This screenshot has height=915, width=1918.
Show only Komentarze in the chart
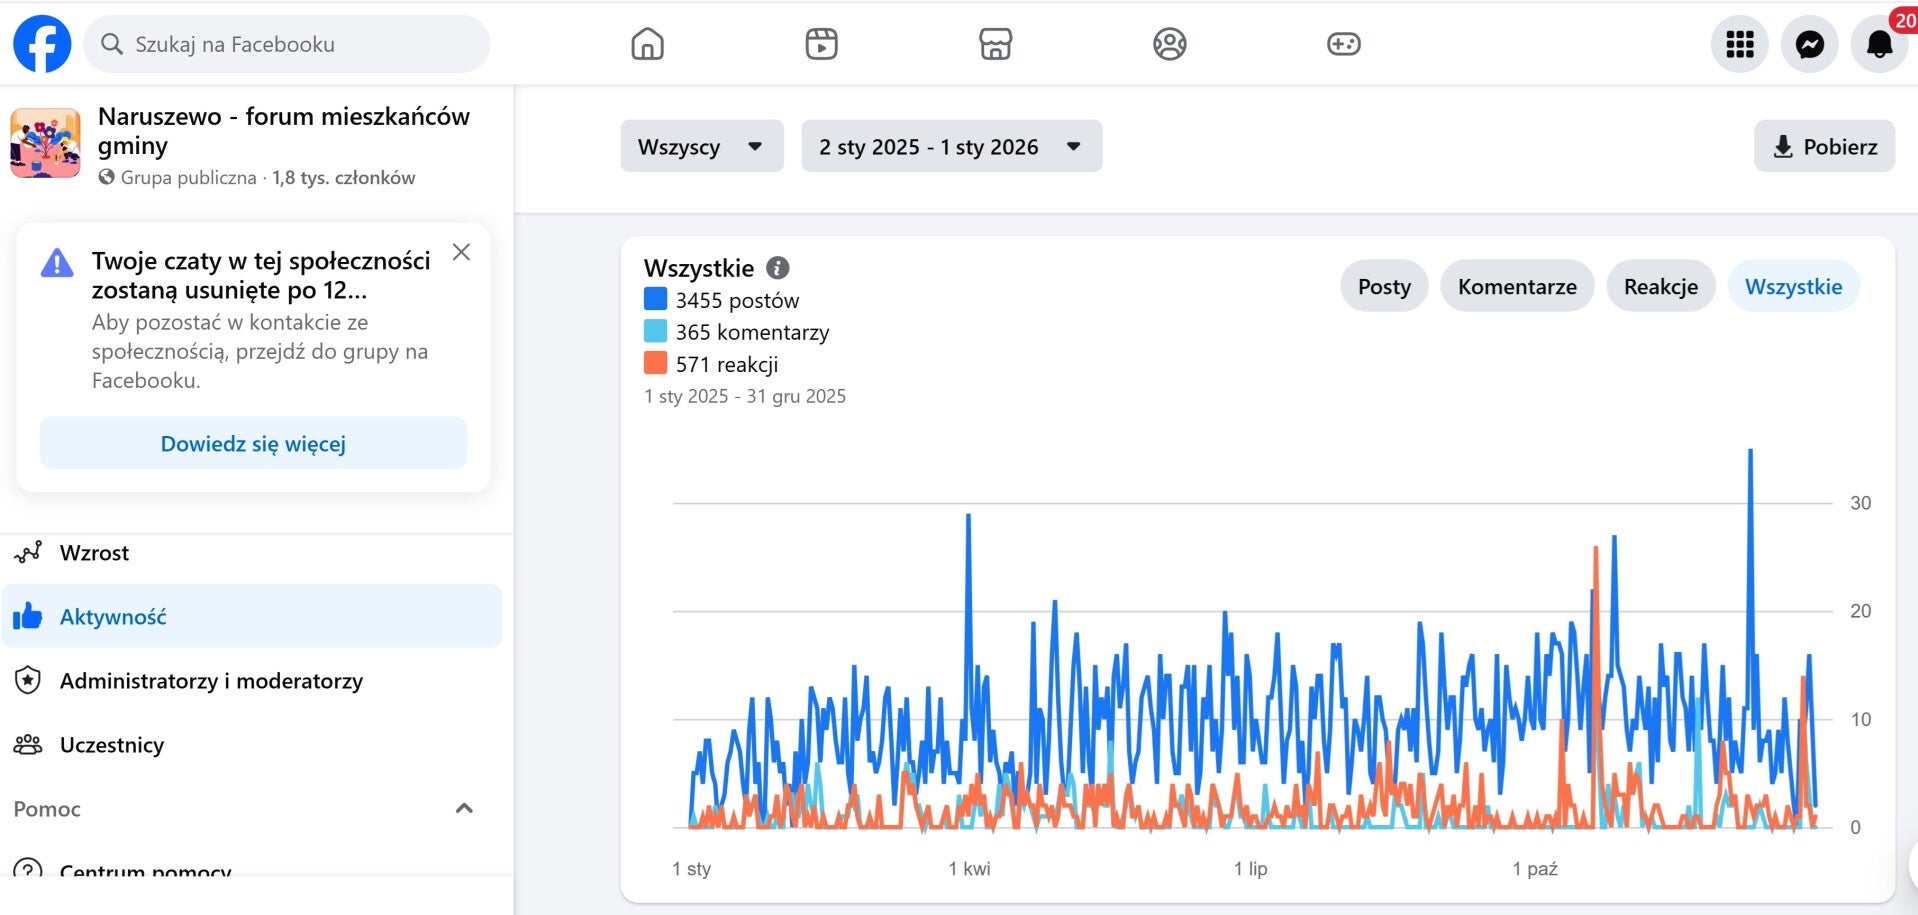[x=1516, y=287]
